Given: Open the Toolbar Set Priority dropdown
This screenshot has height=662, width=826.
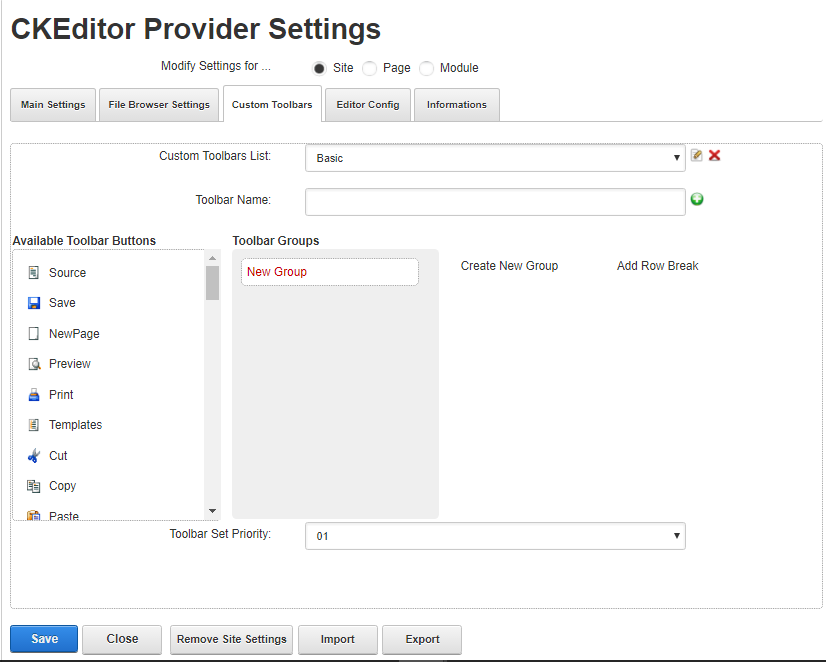Looking at the screenshot, I should click(495, 536).
